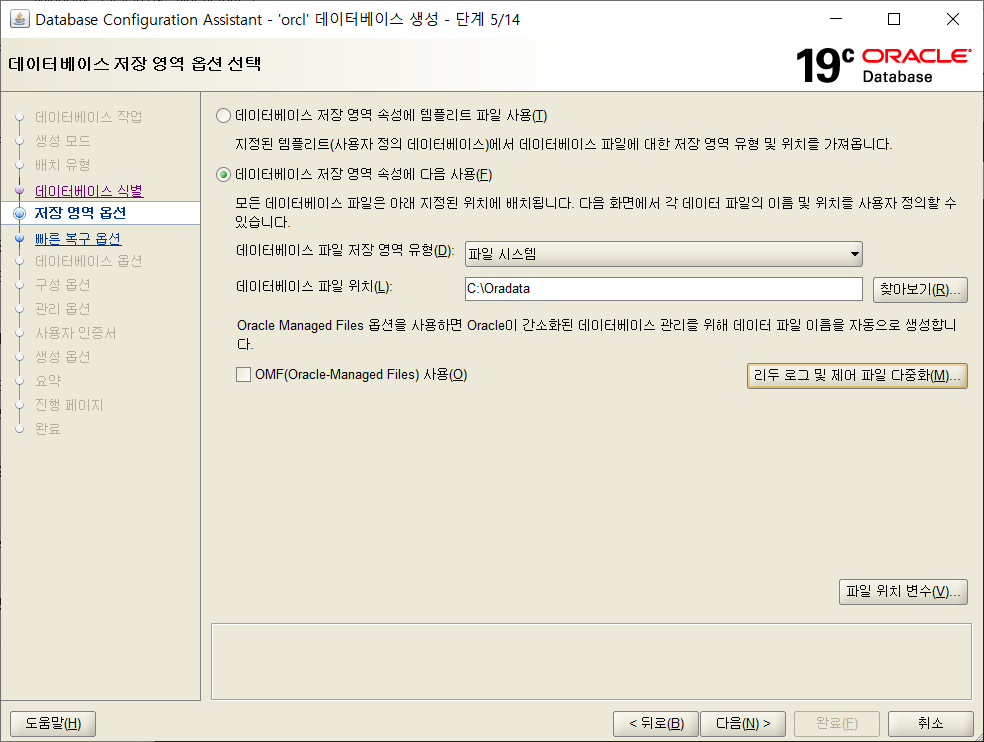
Task: Click the 파일 위치 변수(V) button
Action: point(903,591)
